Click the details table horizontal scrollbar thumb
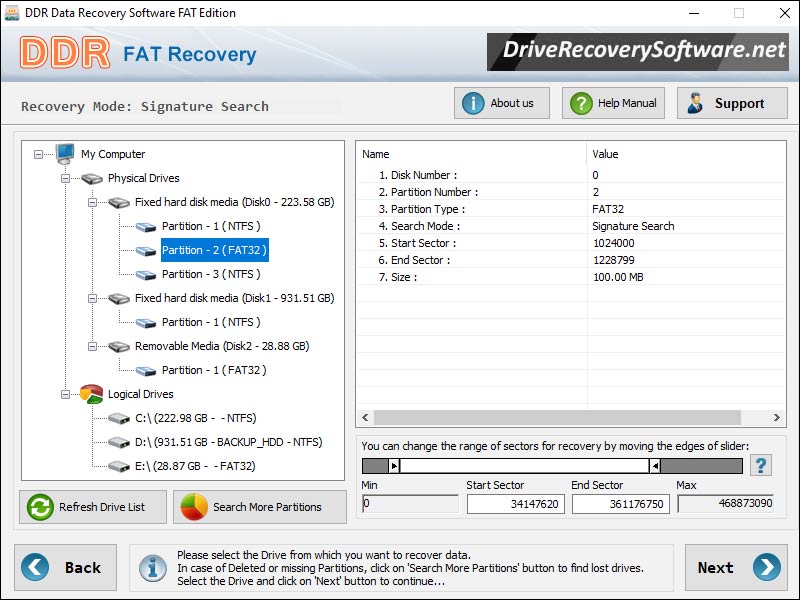Screen dimensions: 800x600 coord(557,417)
